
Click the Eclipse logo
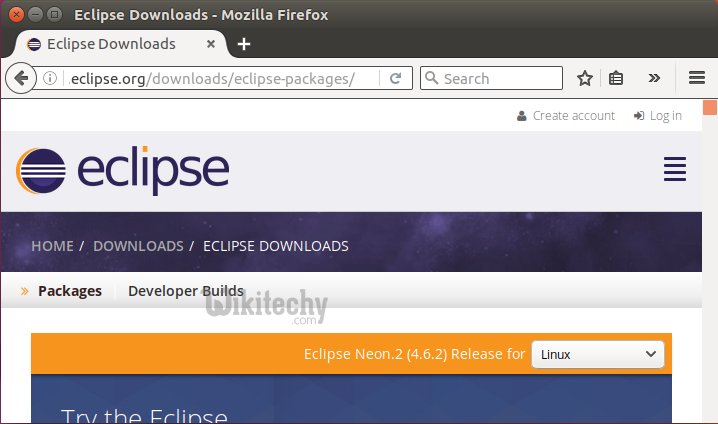point(122,169)
